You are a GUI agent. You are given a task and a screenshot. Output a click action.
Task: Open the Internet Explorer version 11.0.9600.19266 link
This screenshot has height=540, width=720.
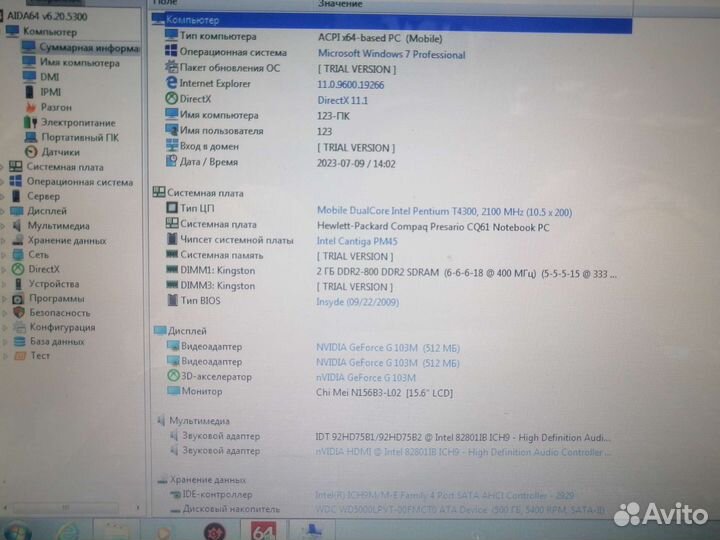pyautogui.click(x=350, y=84)
